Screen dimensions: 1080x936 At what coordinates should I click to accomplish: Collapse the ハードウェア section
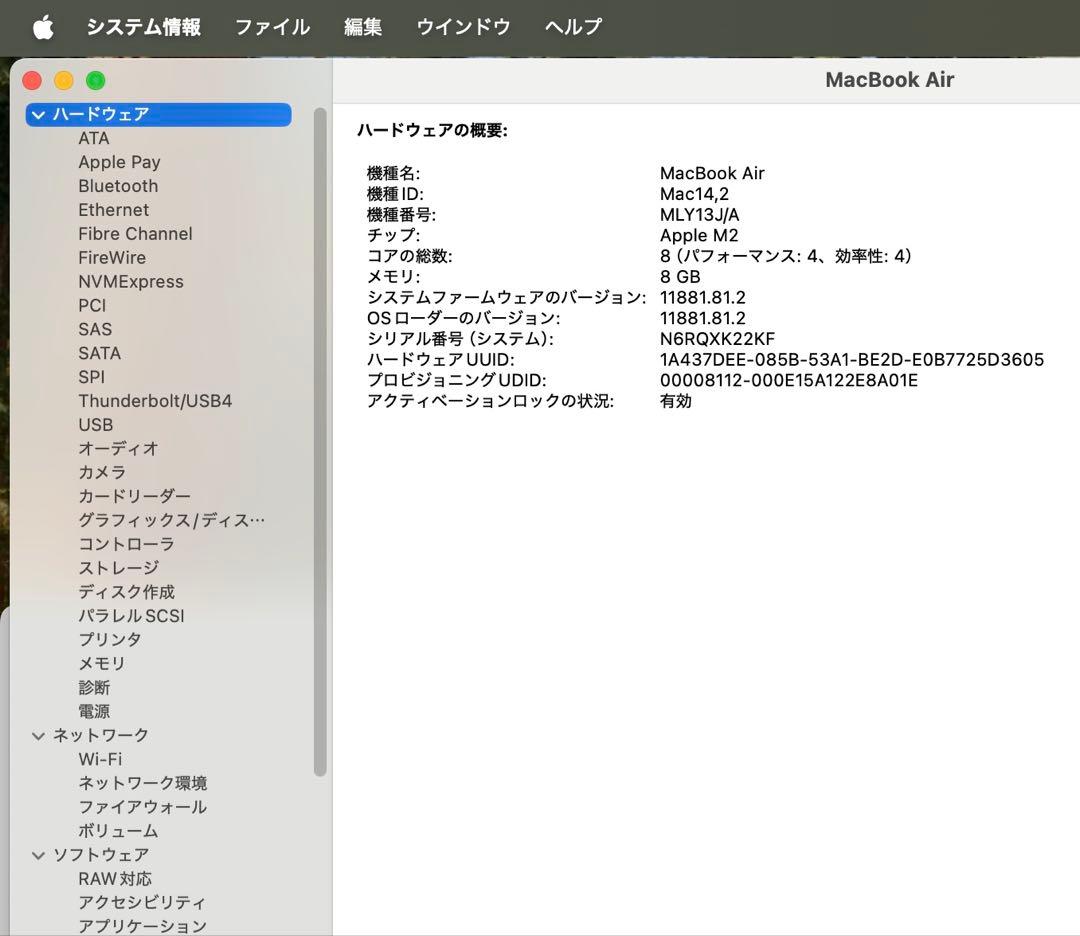tap(38, 114)
